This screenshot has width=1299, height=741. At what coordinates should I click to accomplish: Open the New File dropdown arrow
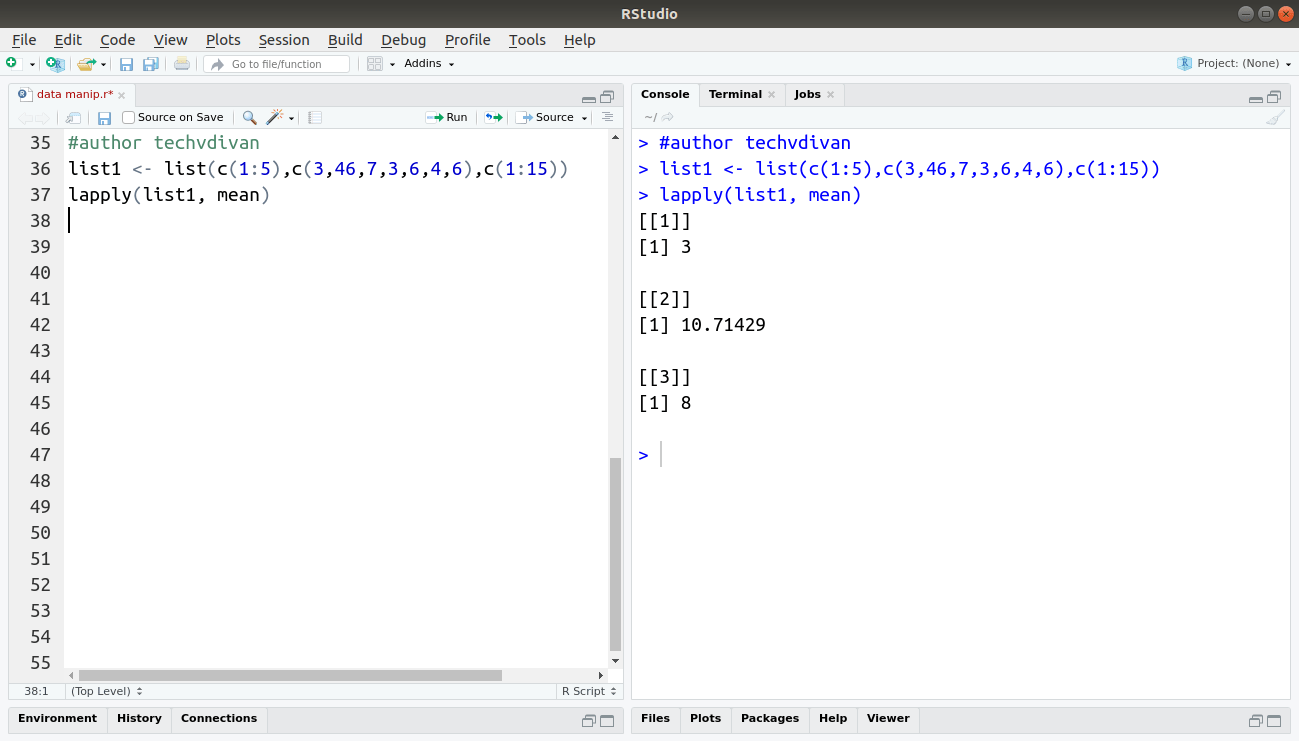(32, 64)
